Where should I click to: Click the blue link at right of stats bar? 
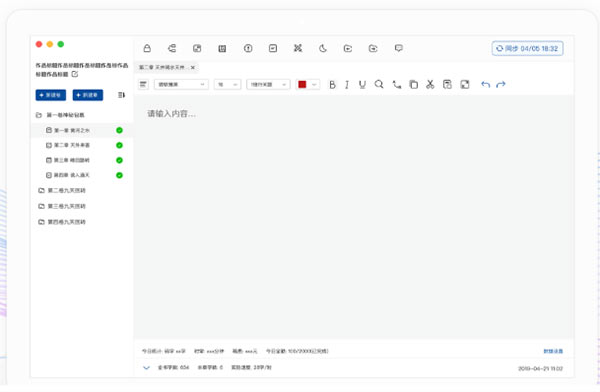click(x=553, y=351)
